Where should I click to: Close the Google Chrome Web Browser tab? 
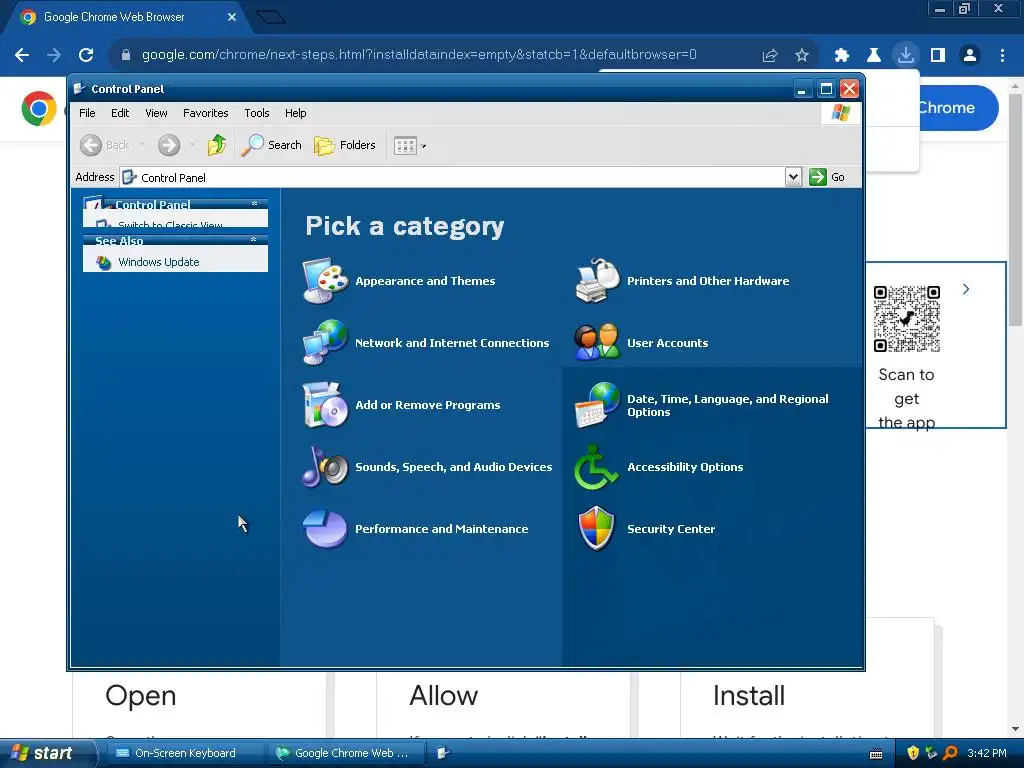click(x=232, y=17)
